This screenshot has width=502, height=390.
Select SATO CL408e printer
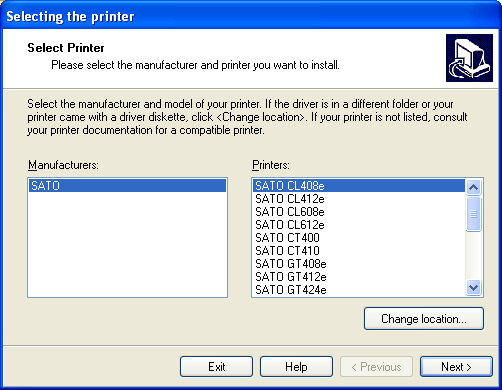[359, 186]
